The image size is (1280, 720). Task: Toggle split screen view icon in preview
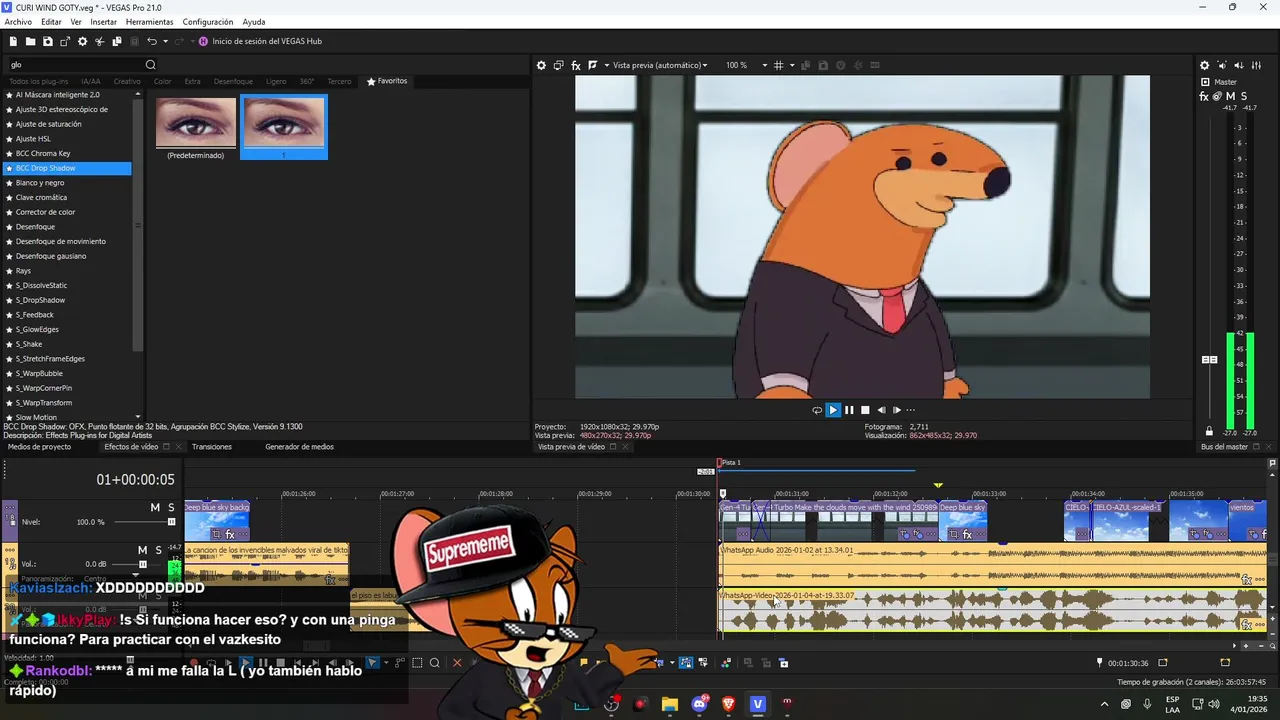click(593, 65)
